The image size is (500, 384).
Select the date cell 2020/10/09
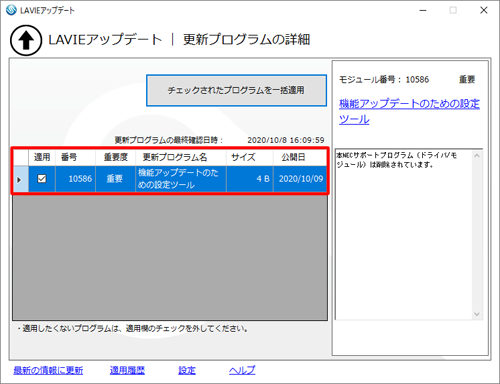click(x=300, y=179)
